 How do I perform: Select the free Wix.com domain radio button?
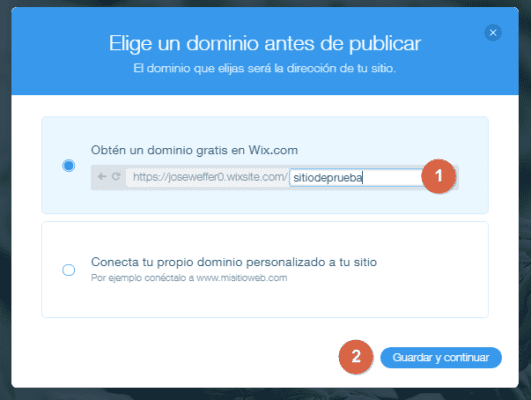pos(69,166)
